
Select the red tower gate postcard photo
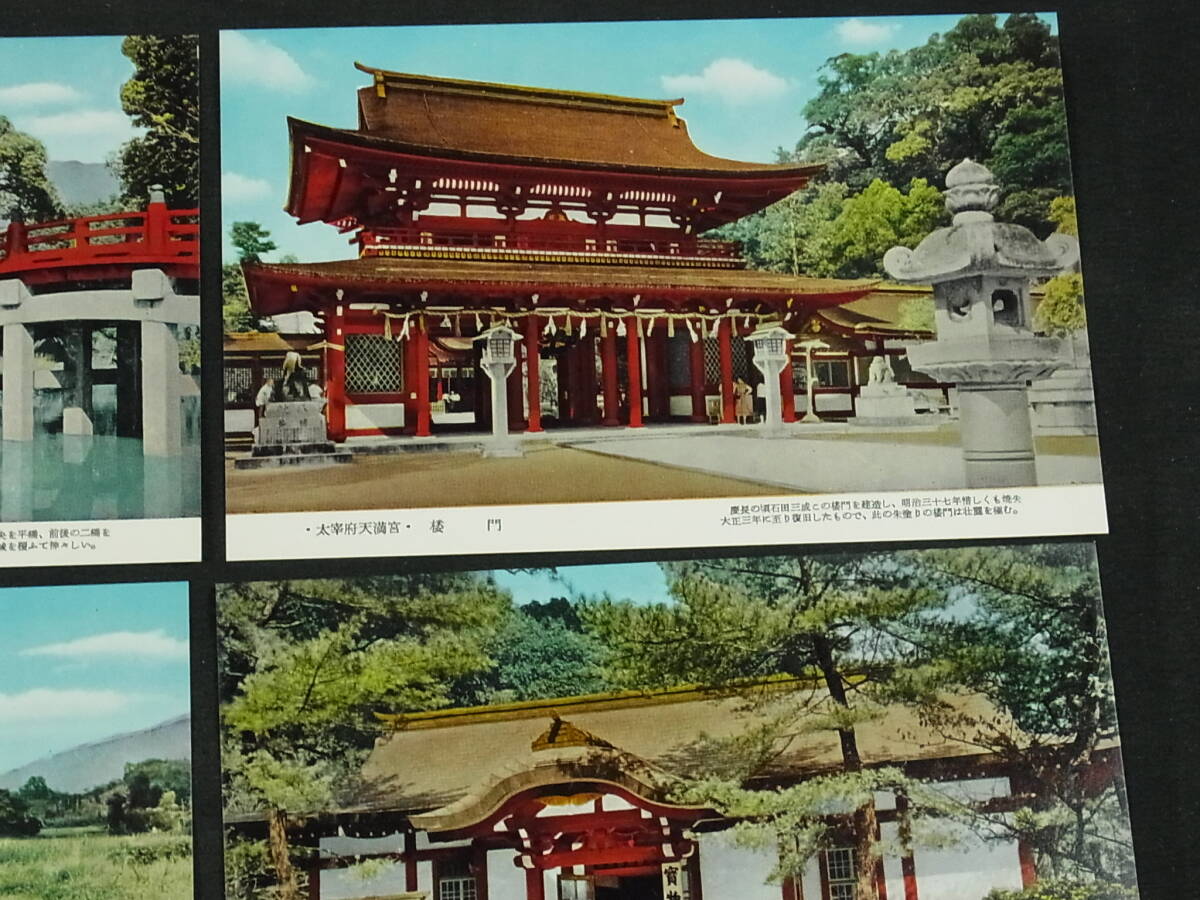662,265
